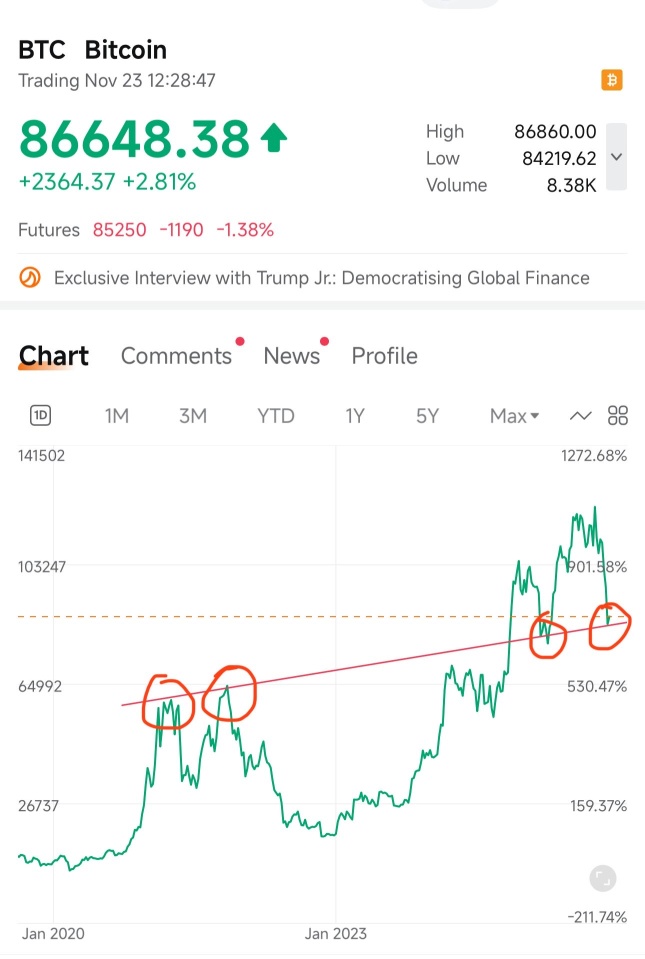The image size is (645, 959).
Task: Select the 1Y time range
Action: pos(355,416)
